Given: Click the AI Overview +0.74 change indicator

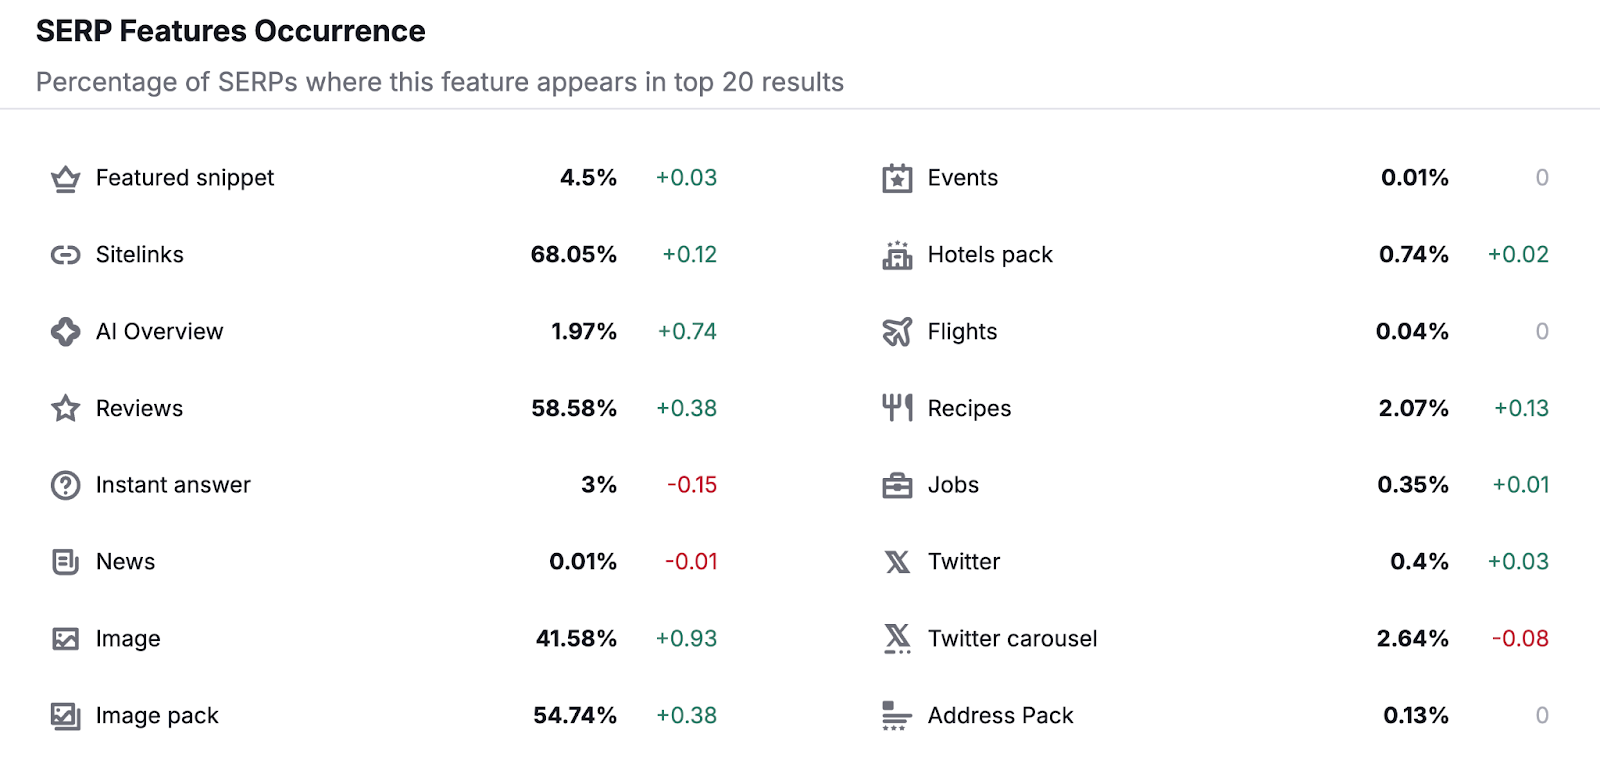Looking at the screenshot, I should click(687, 331).
